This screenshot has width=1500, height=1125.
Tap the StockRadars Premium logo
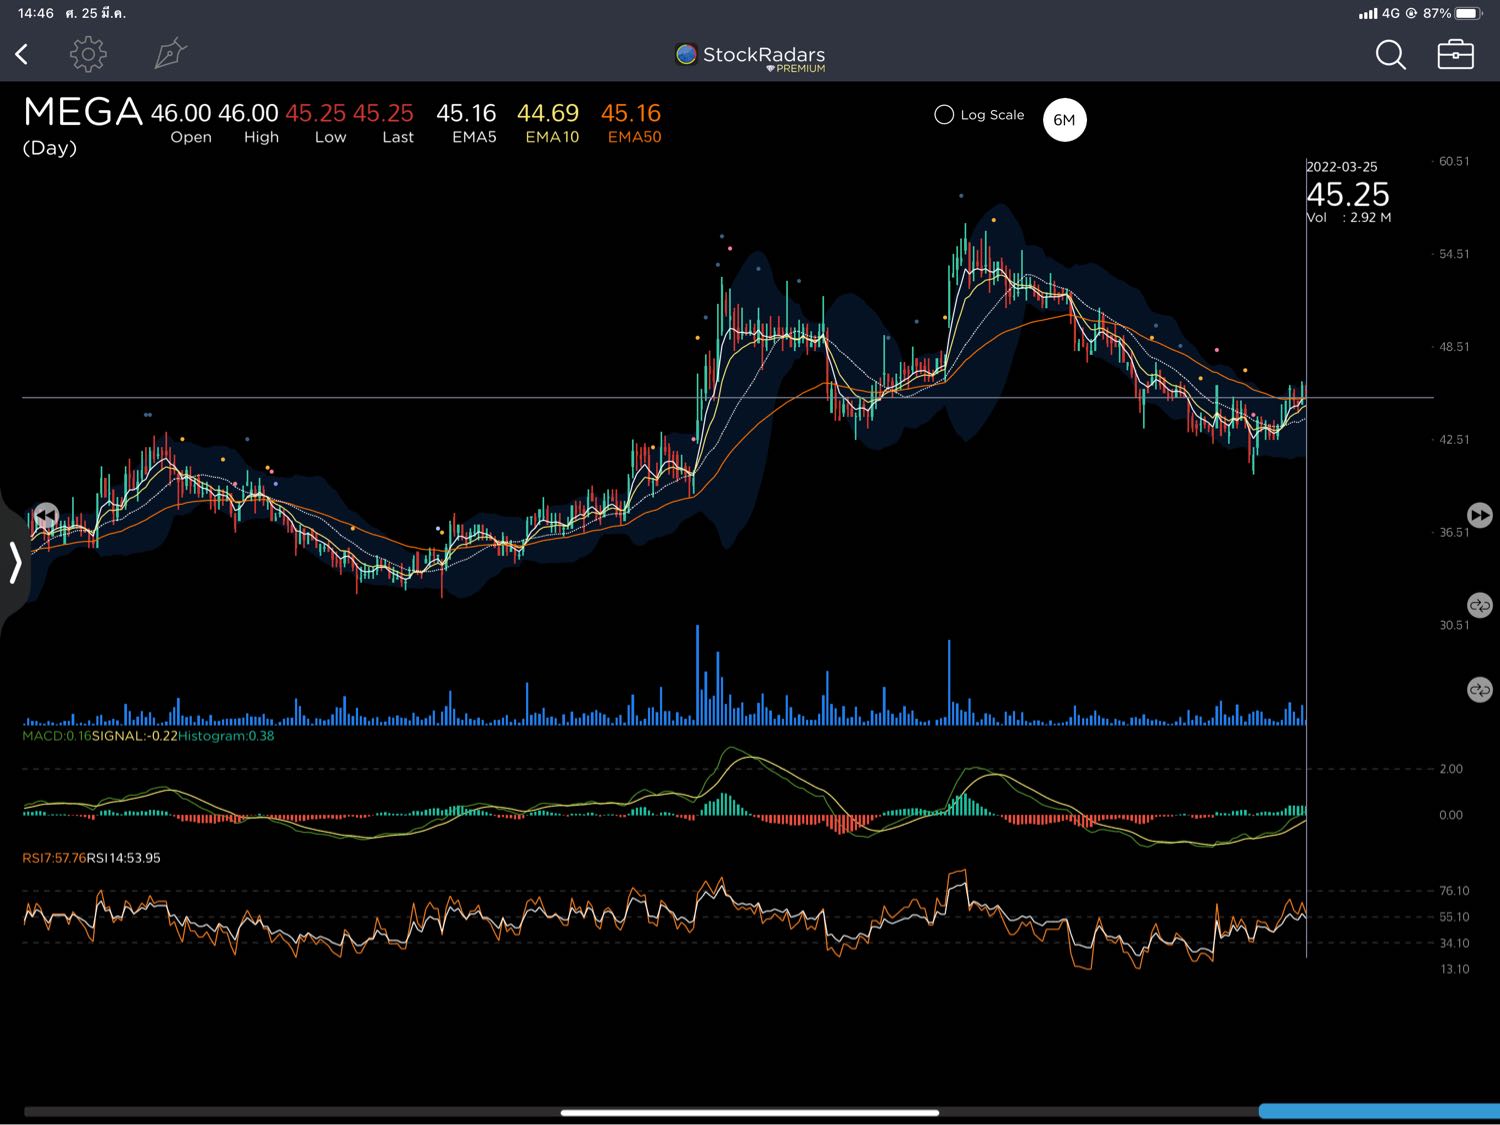tap(750, 57)
